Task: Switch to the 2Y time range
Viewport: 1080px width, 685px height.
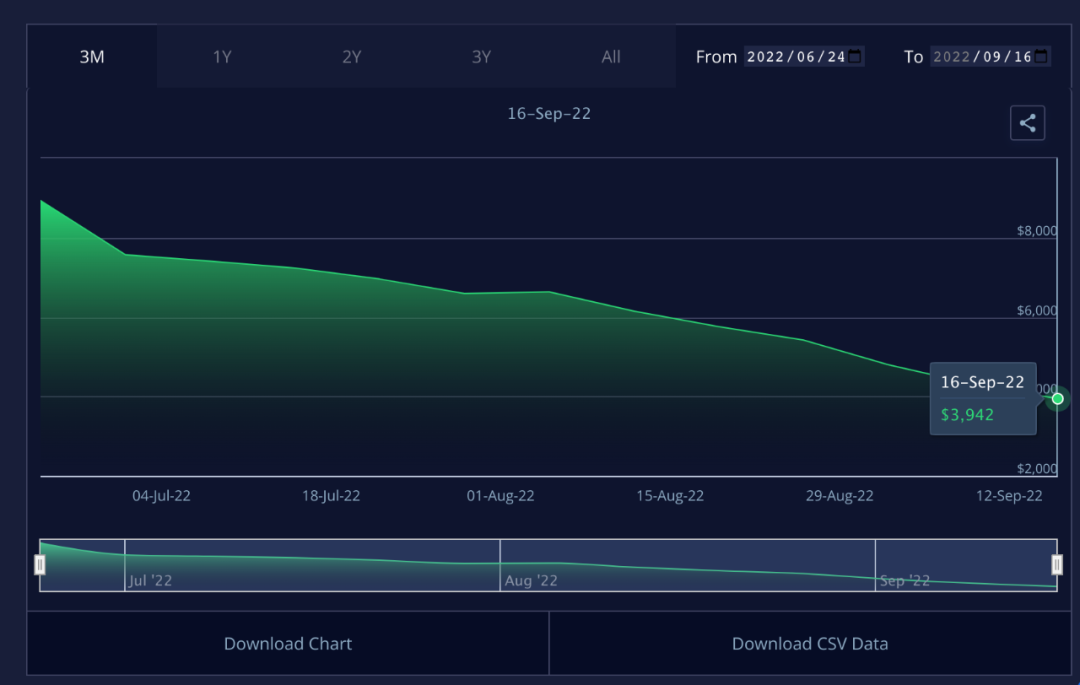Action: pos(352,57)
